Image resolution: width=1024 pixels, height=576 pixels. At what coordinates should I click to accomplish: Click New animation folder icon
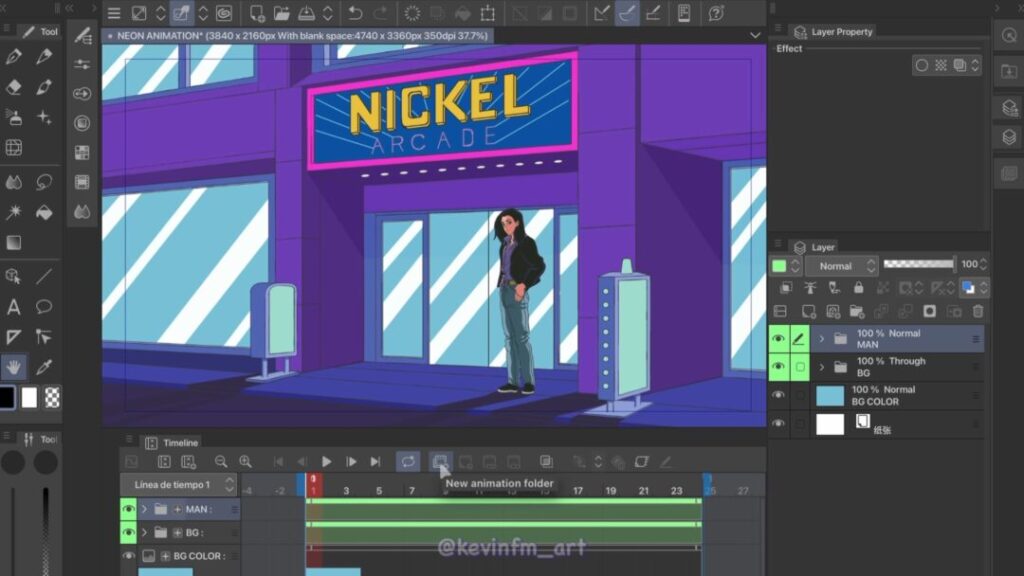point(440,461)
